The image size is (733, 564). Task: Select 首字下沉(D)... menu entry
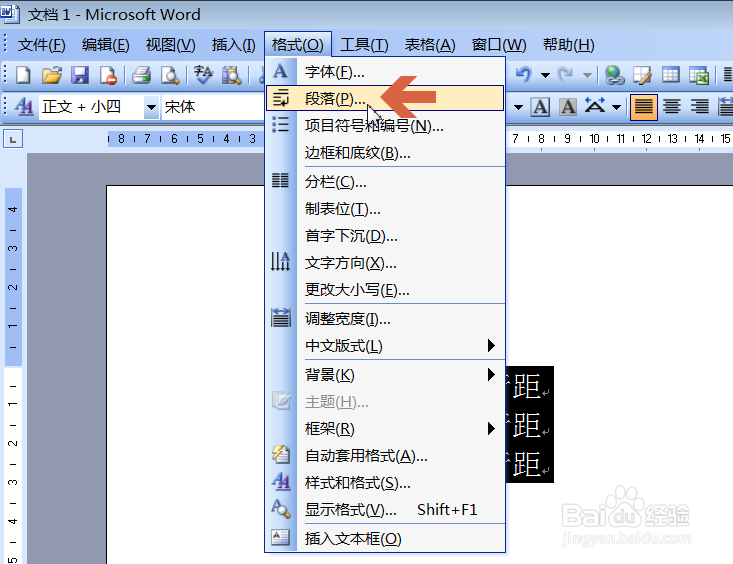[385, 236]
